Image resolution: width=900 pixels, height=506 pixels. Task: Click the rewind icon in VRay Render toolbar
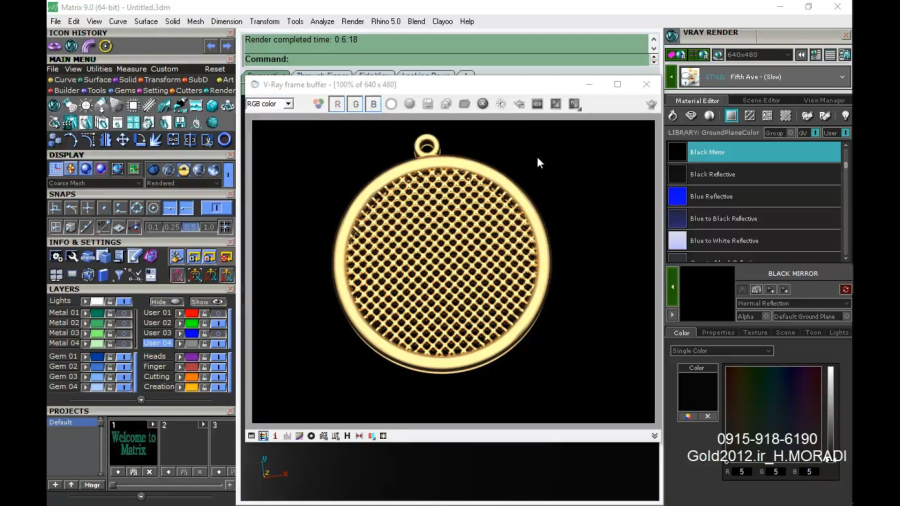coord(801,55)
